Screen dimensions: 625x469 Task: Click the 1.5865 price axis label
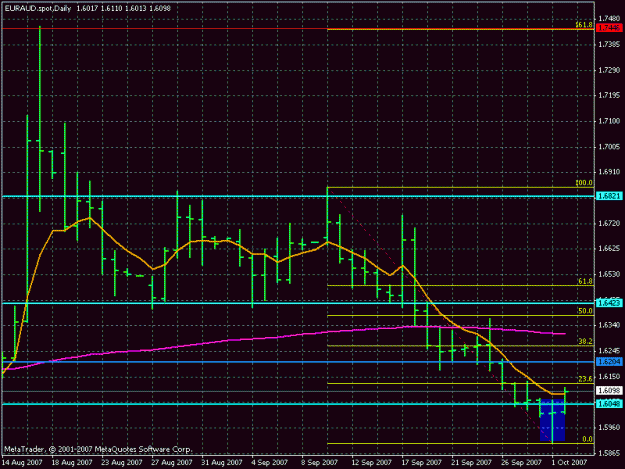click(609, 453)
